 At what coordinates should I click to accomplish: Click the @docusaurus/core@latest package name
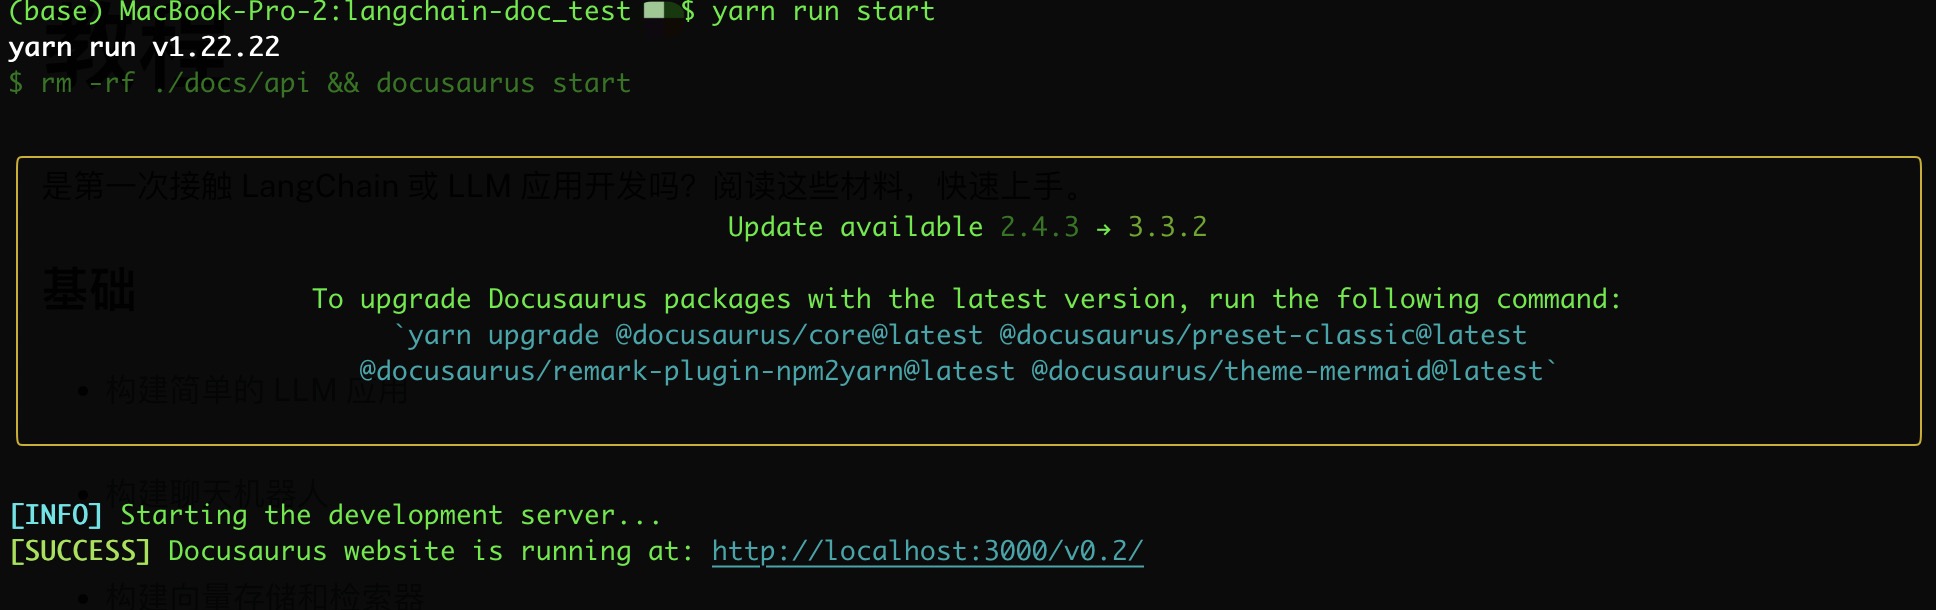click(x=799, y=335)
